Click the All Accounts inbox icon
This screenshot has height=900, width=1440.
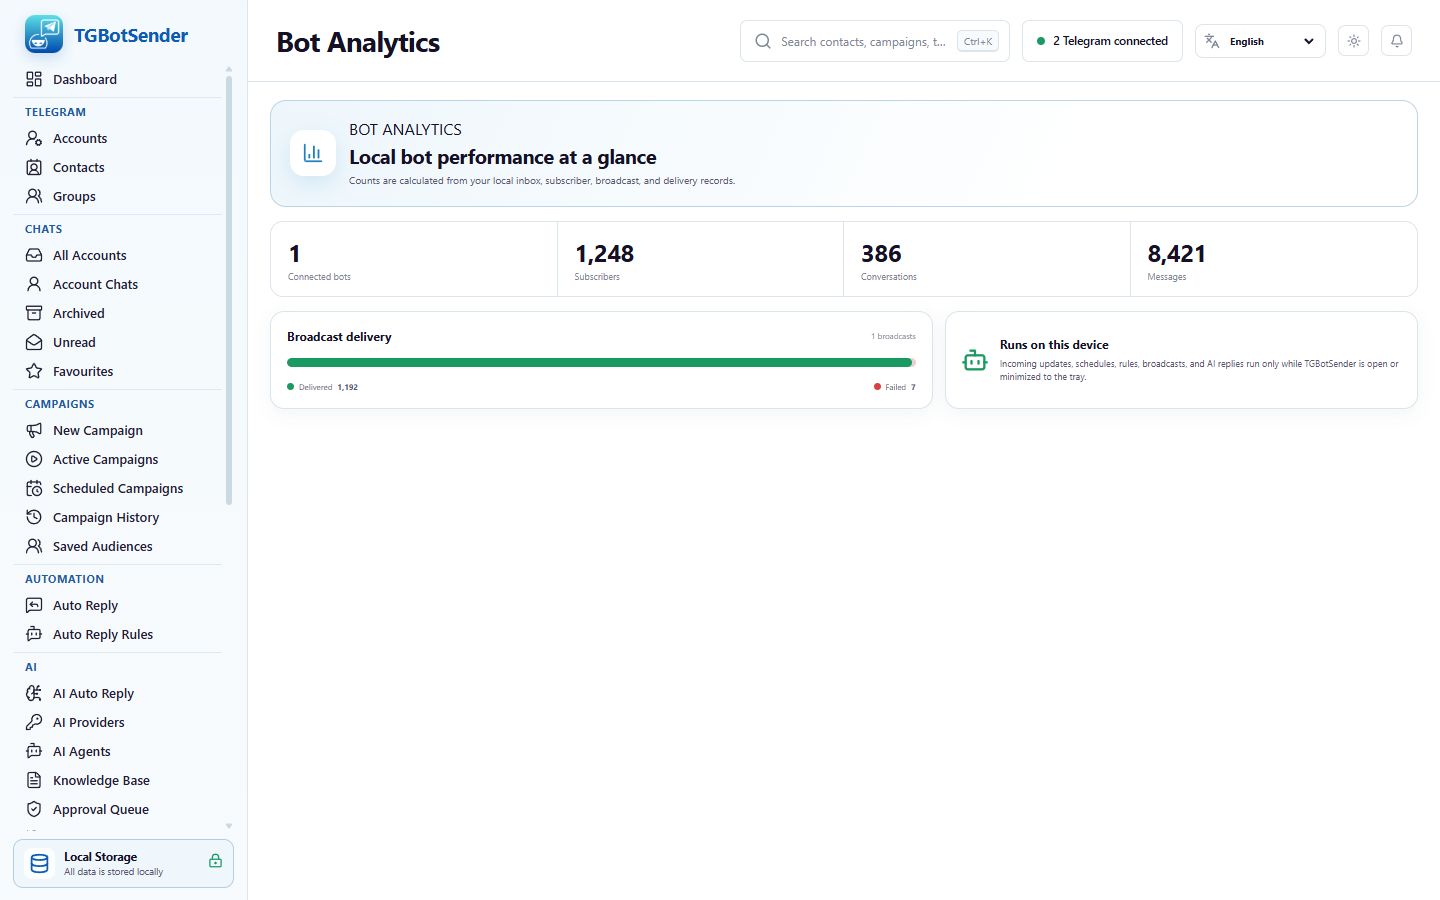tap(34, 255)
